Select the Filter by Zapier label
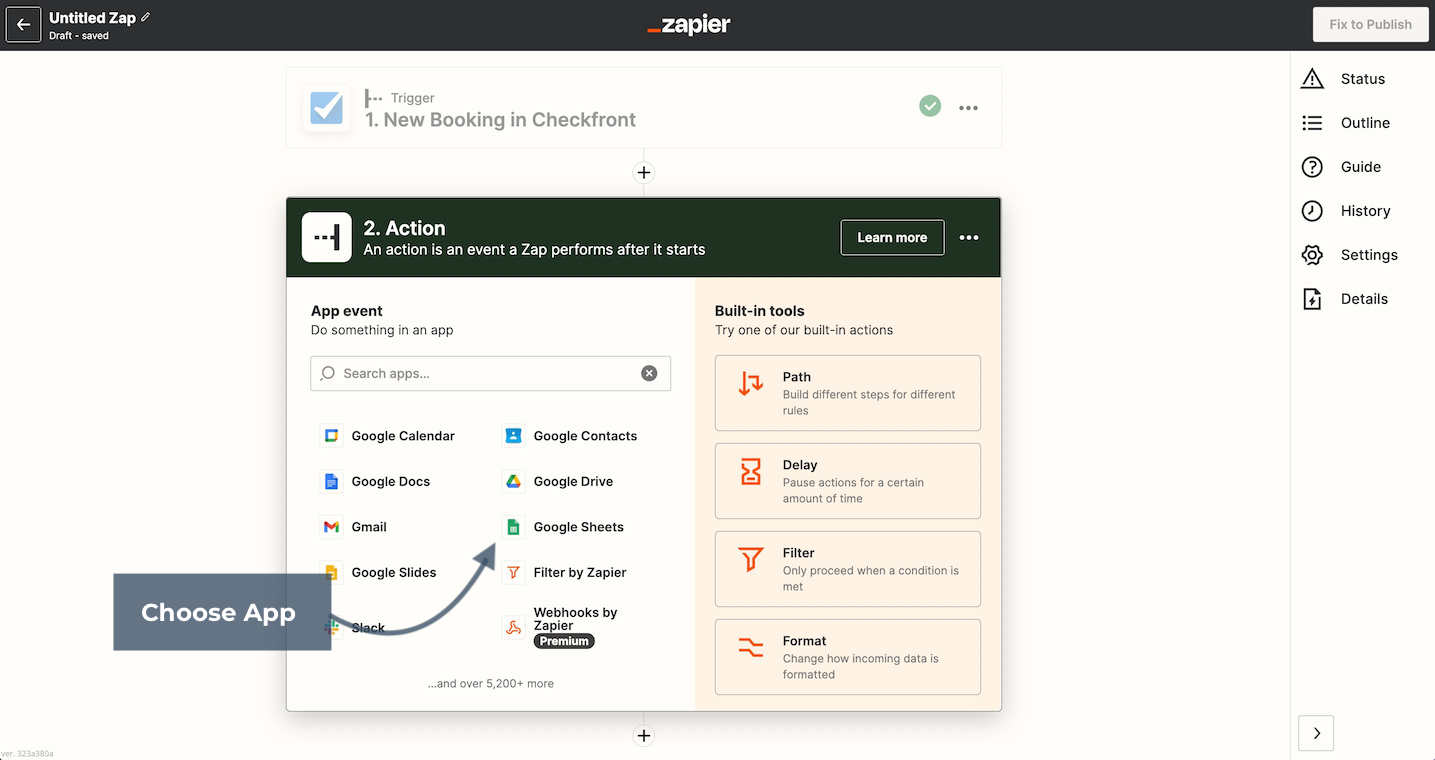1435x760 pixels. [580, 573]
